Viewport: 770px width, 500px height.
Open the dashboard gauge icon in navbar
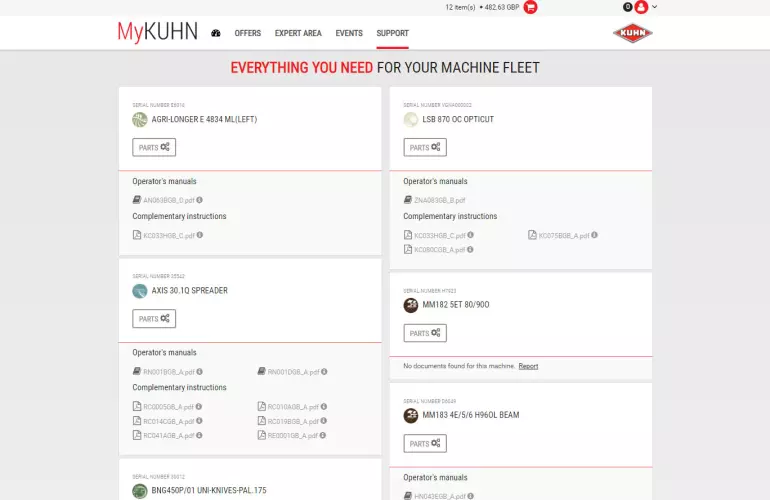(x=216, y=33)
